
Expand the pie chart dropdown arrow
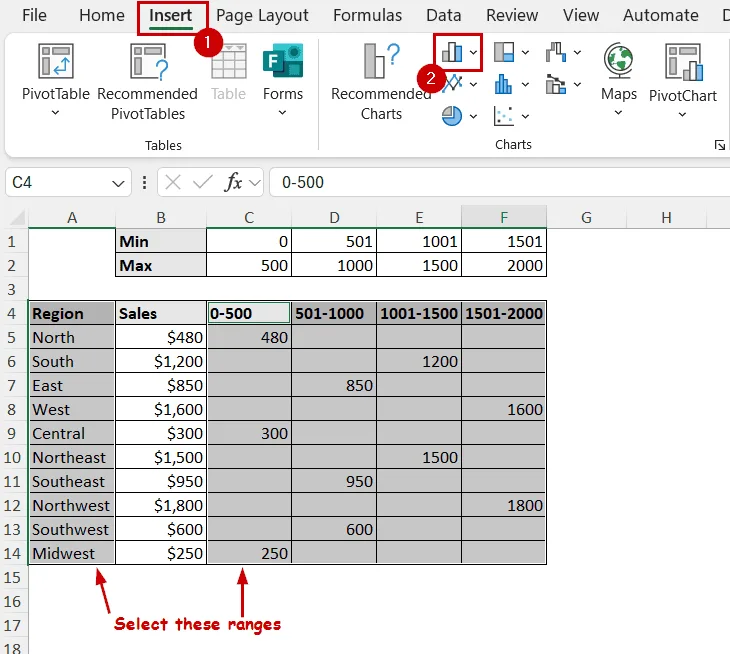[473, 116]
